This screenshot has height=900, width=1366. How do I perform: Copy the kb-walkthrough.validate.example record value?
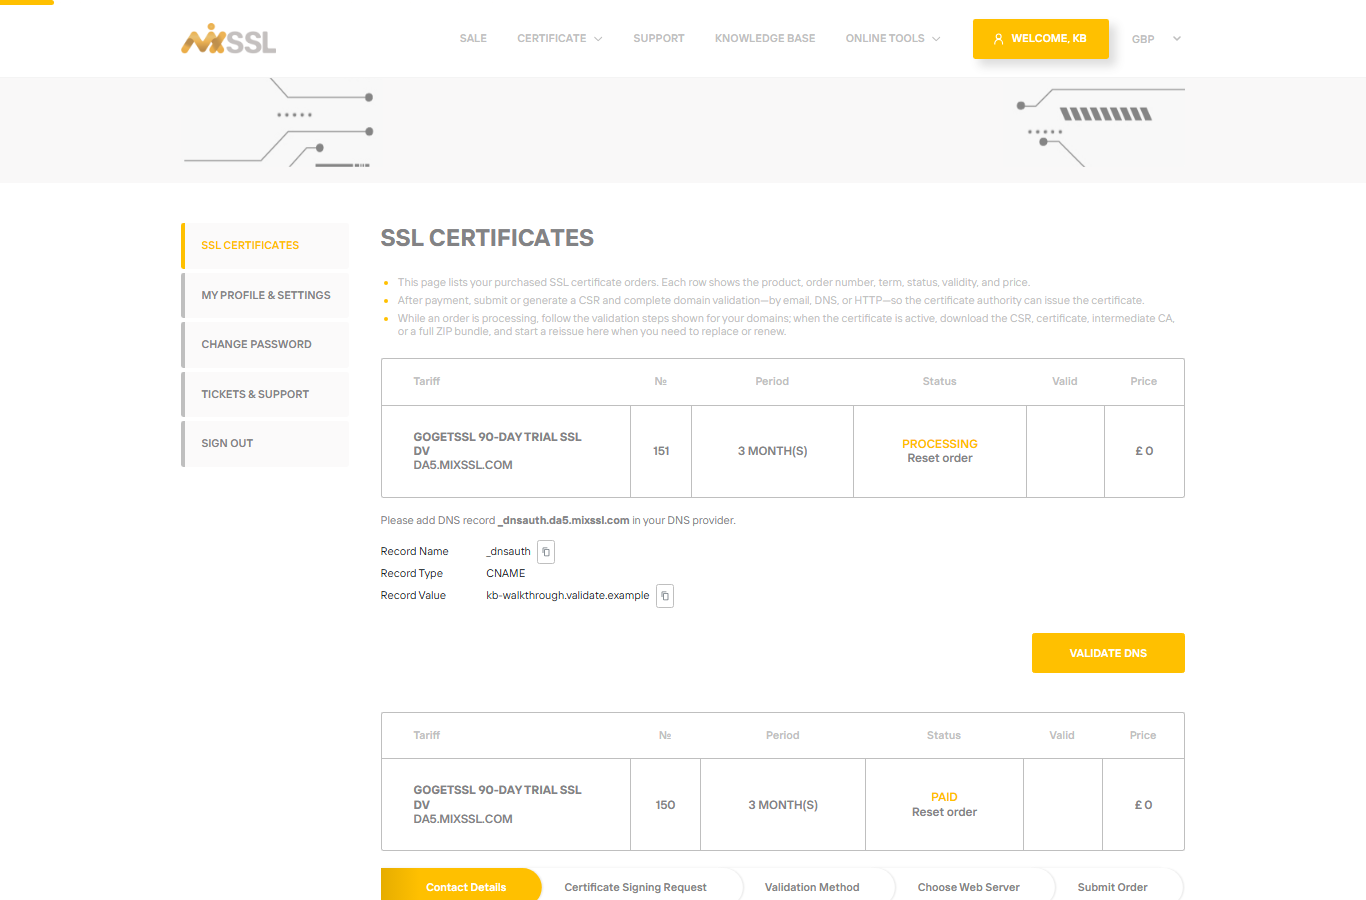pyautogui.click(x=665, y=596)
